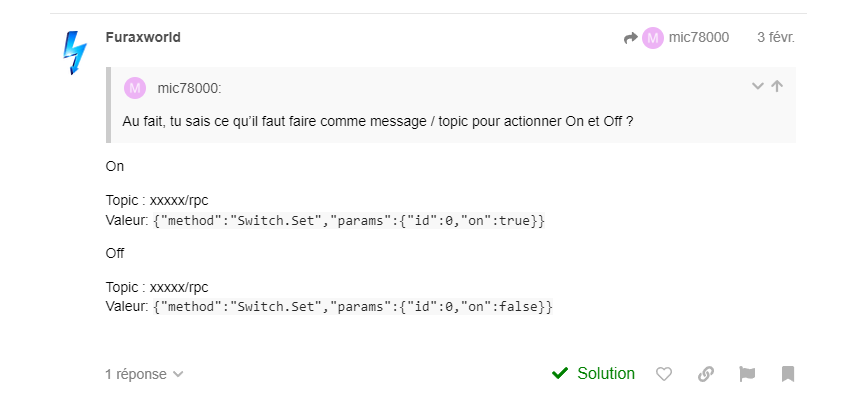
Task: Click the Switch.Set on:false code snippet
Action: point(353,307)
